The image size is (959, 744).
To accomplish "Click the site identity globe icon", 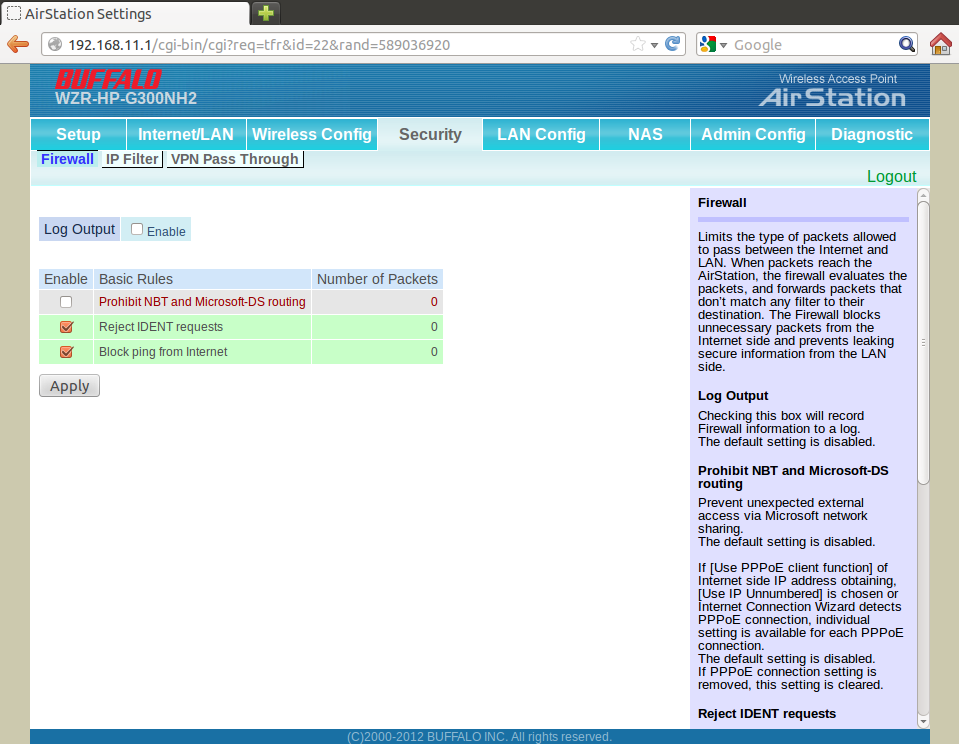I will [x=54, y=45].
